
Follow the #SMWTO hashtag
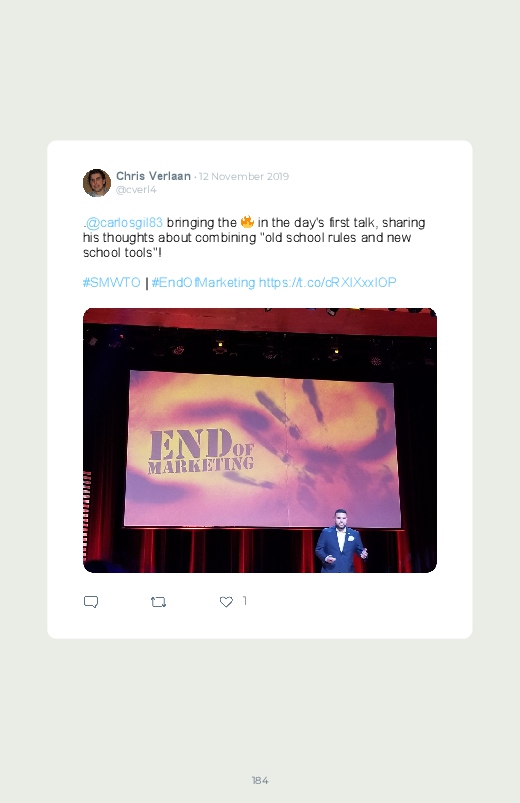pos(111,283)
